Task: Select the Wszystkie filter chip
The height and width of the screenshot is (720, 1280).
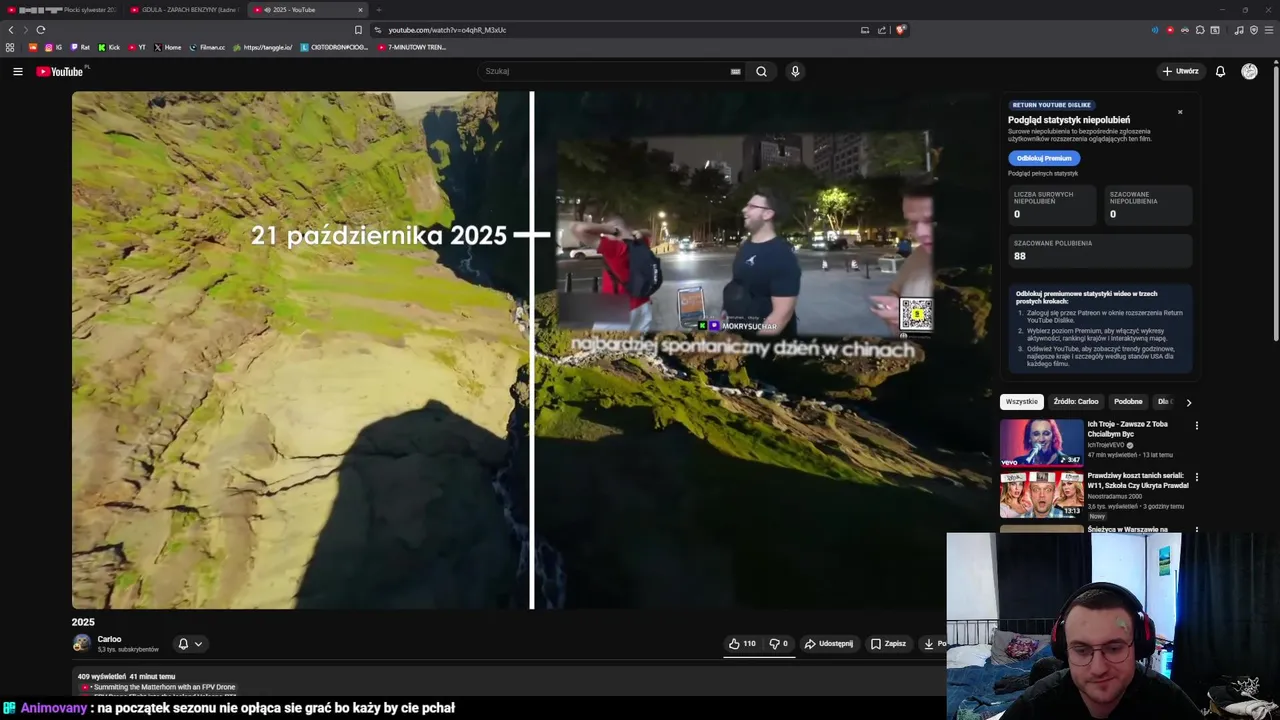Action: pos(1022,402)
